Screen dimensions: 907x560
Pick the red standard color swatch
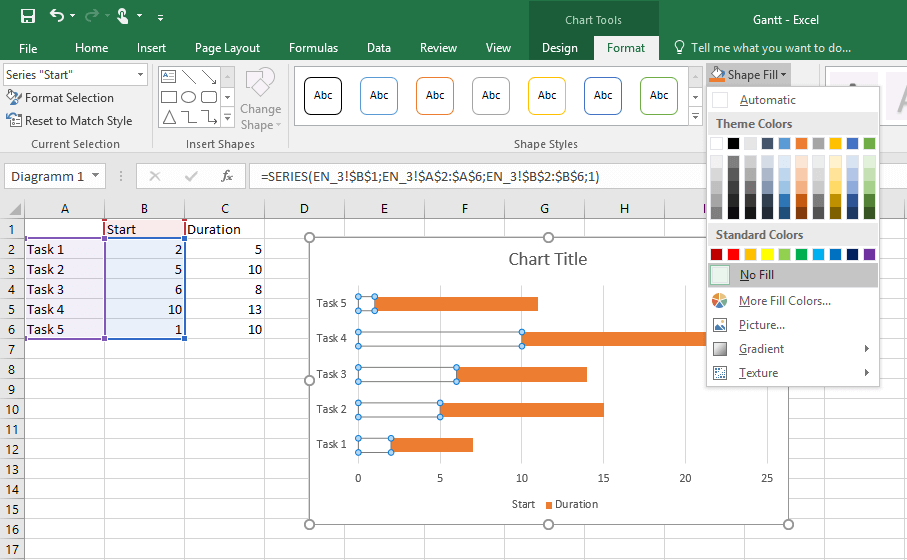pyautogui.click(x=733, y=254)
